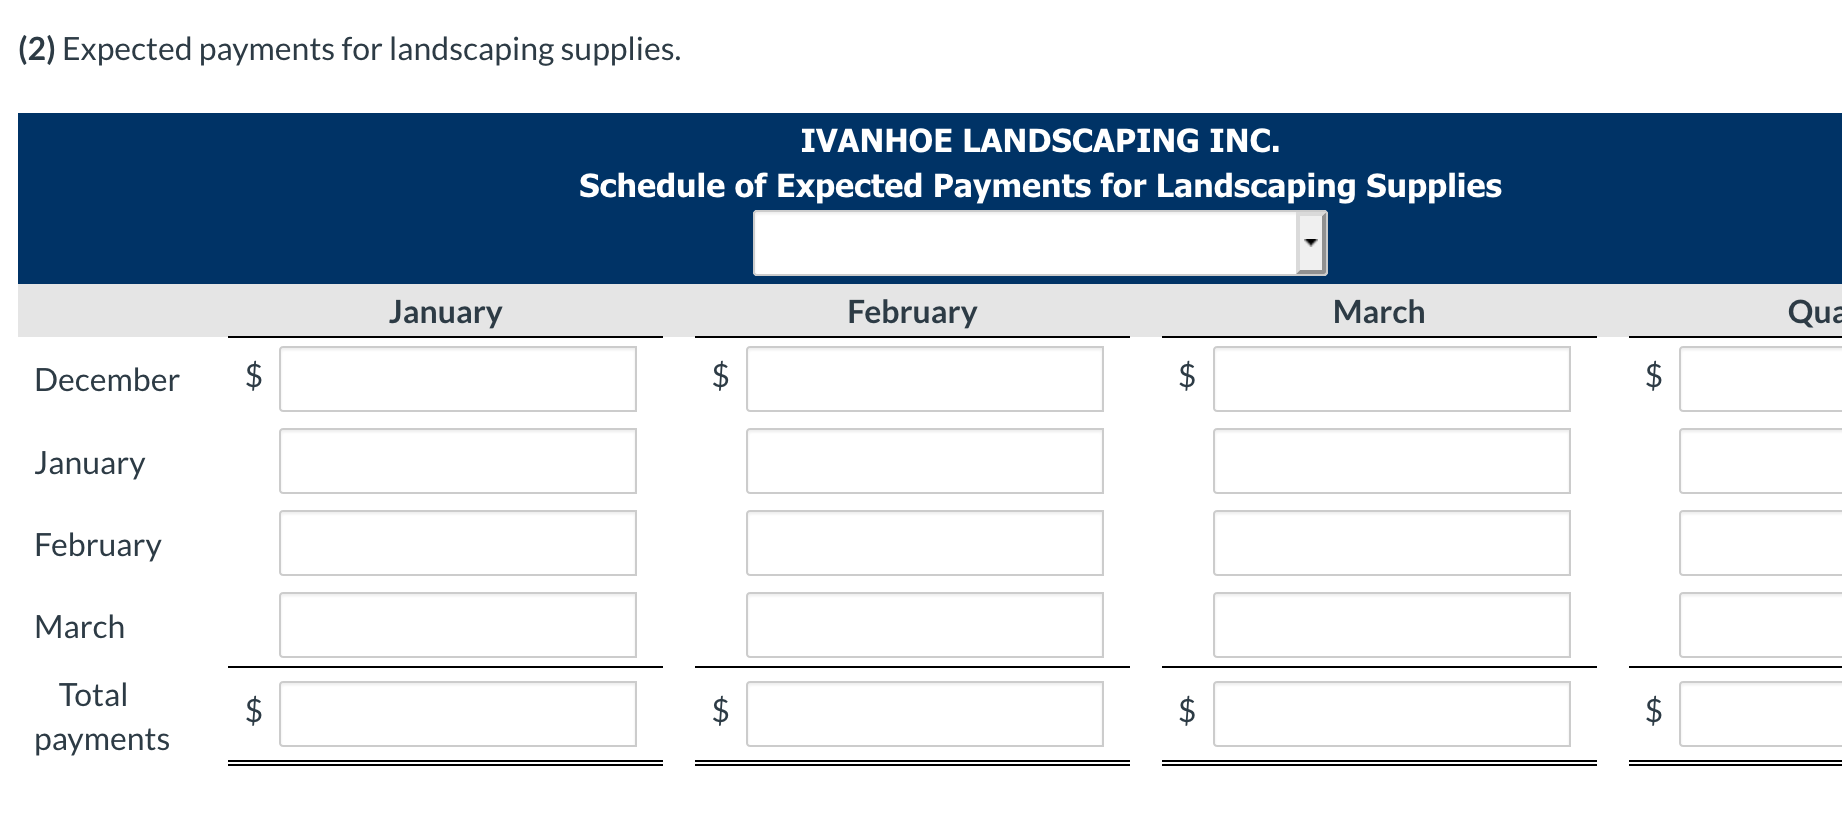The height and width of the screenshot is (840, 1842).
Task: Focus January row January column field
Action: click(x=458, y=461)
